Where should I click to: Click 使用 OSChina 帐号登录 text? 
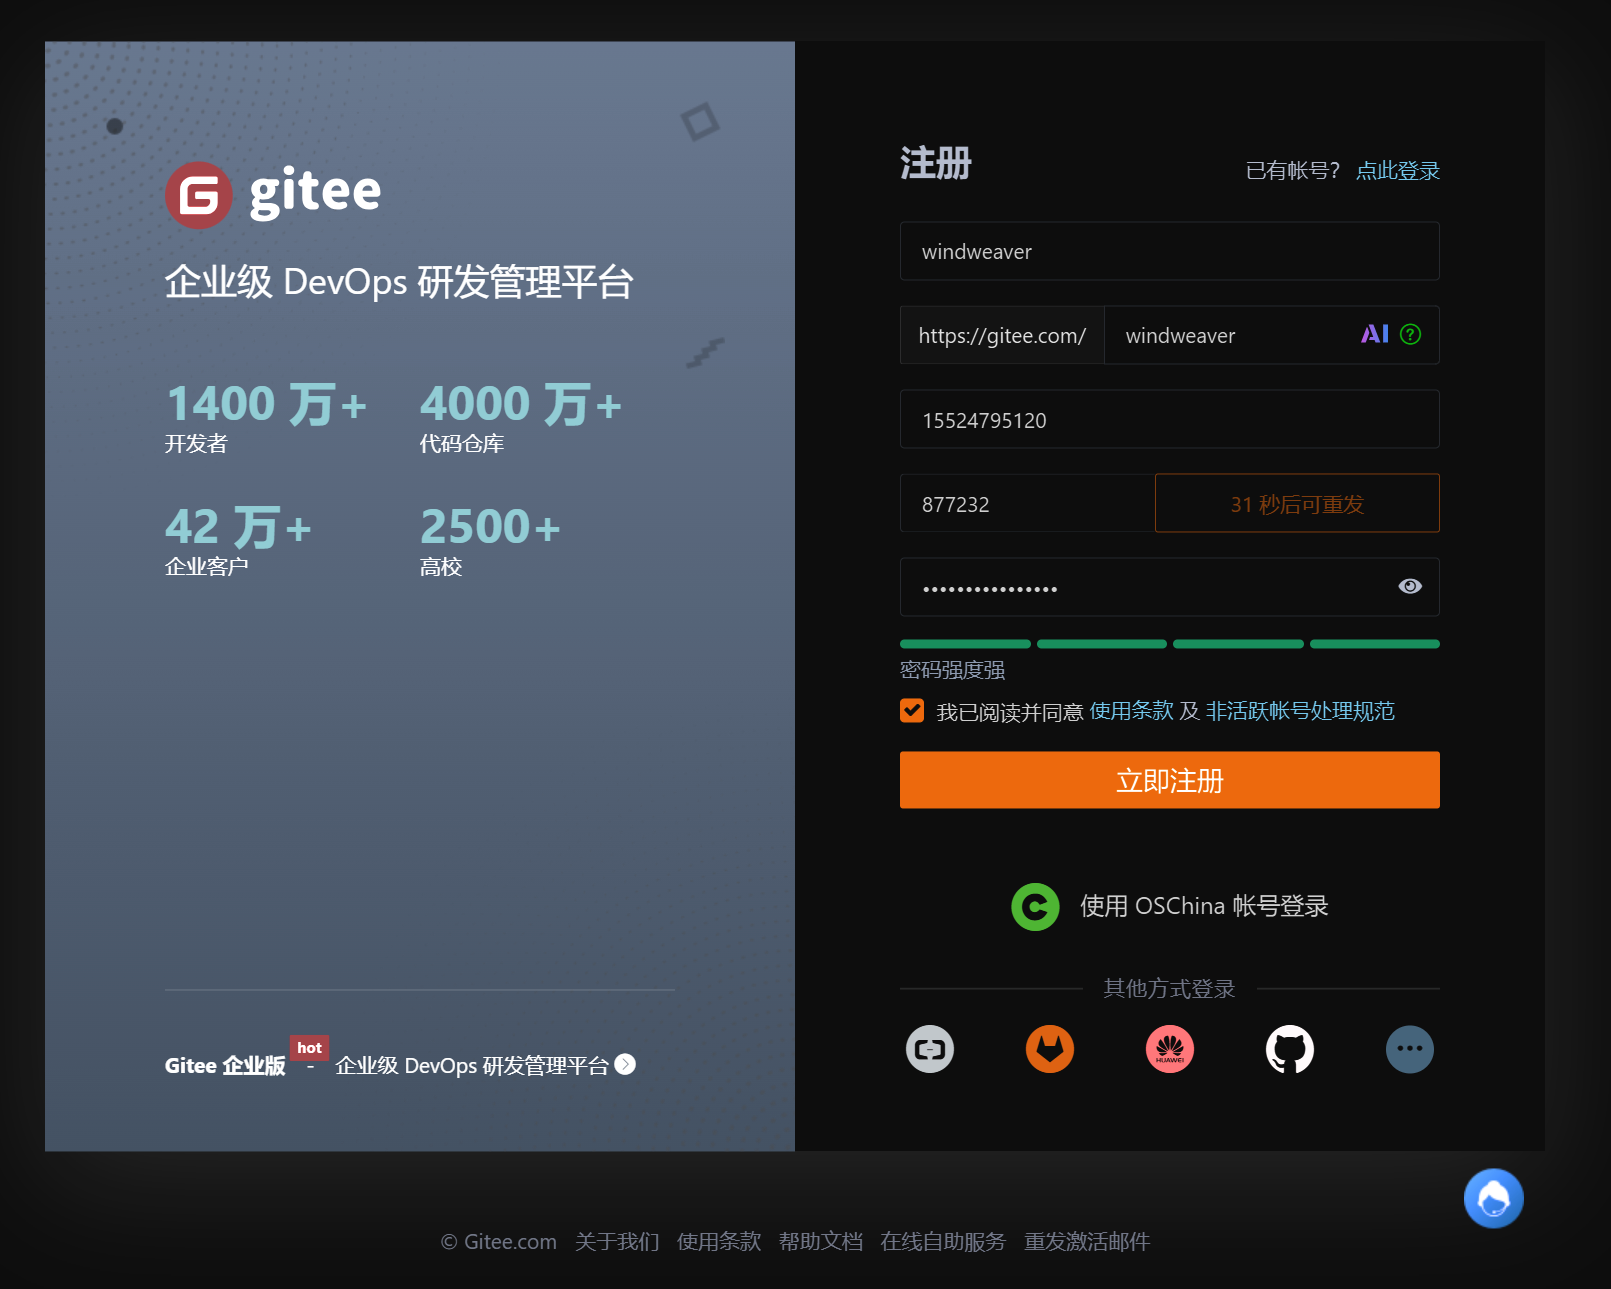pyautogui.click(x=1204, y=907)
